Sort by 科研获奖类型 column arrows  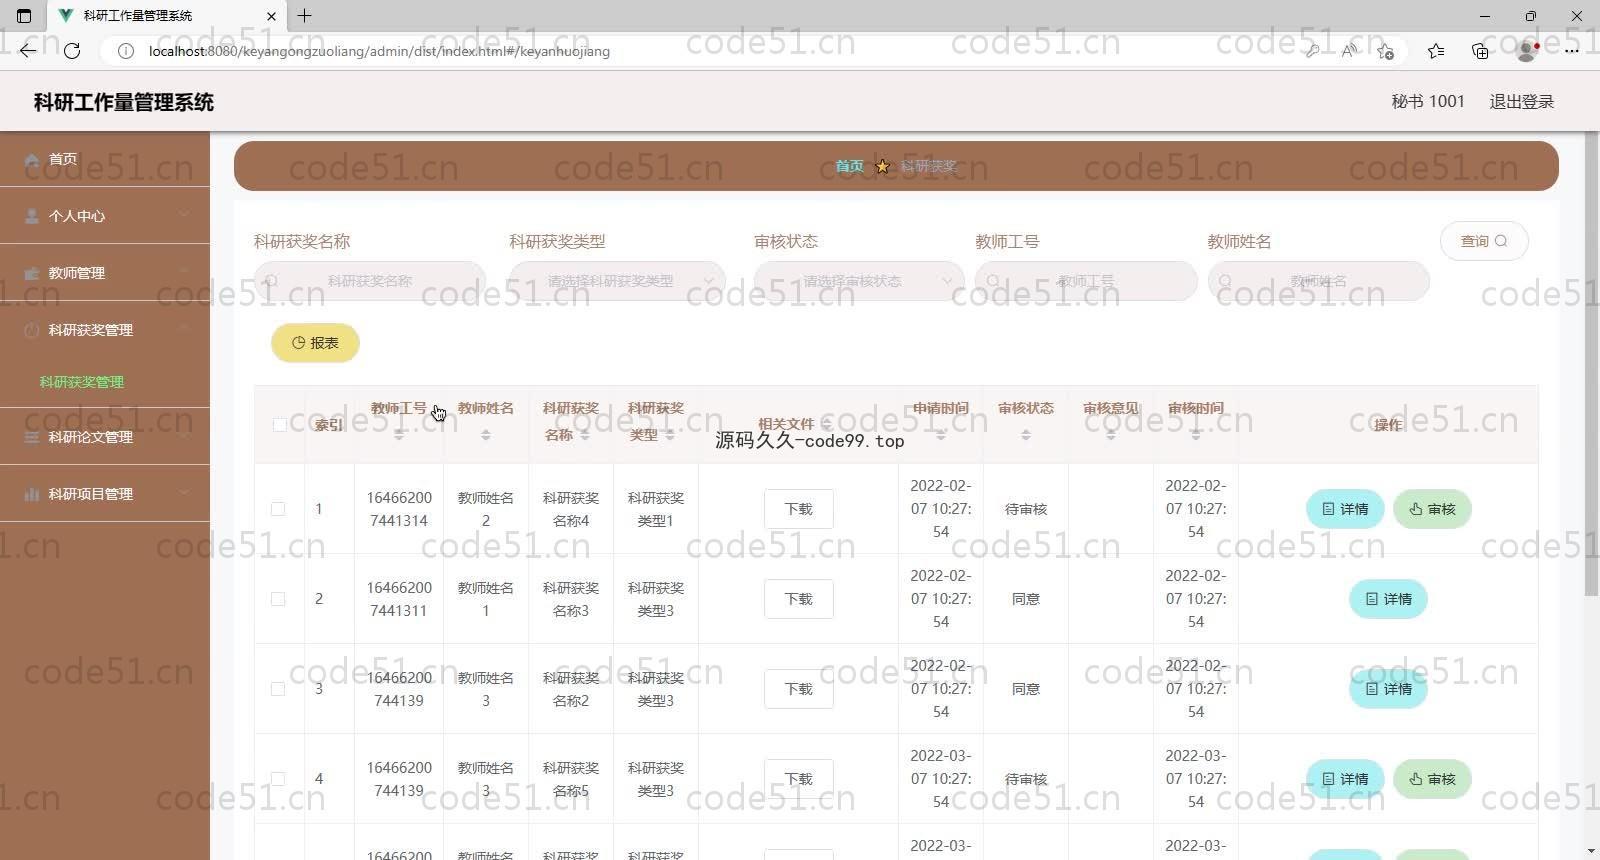coord(670,435)
